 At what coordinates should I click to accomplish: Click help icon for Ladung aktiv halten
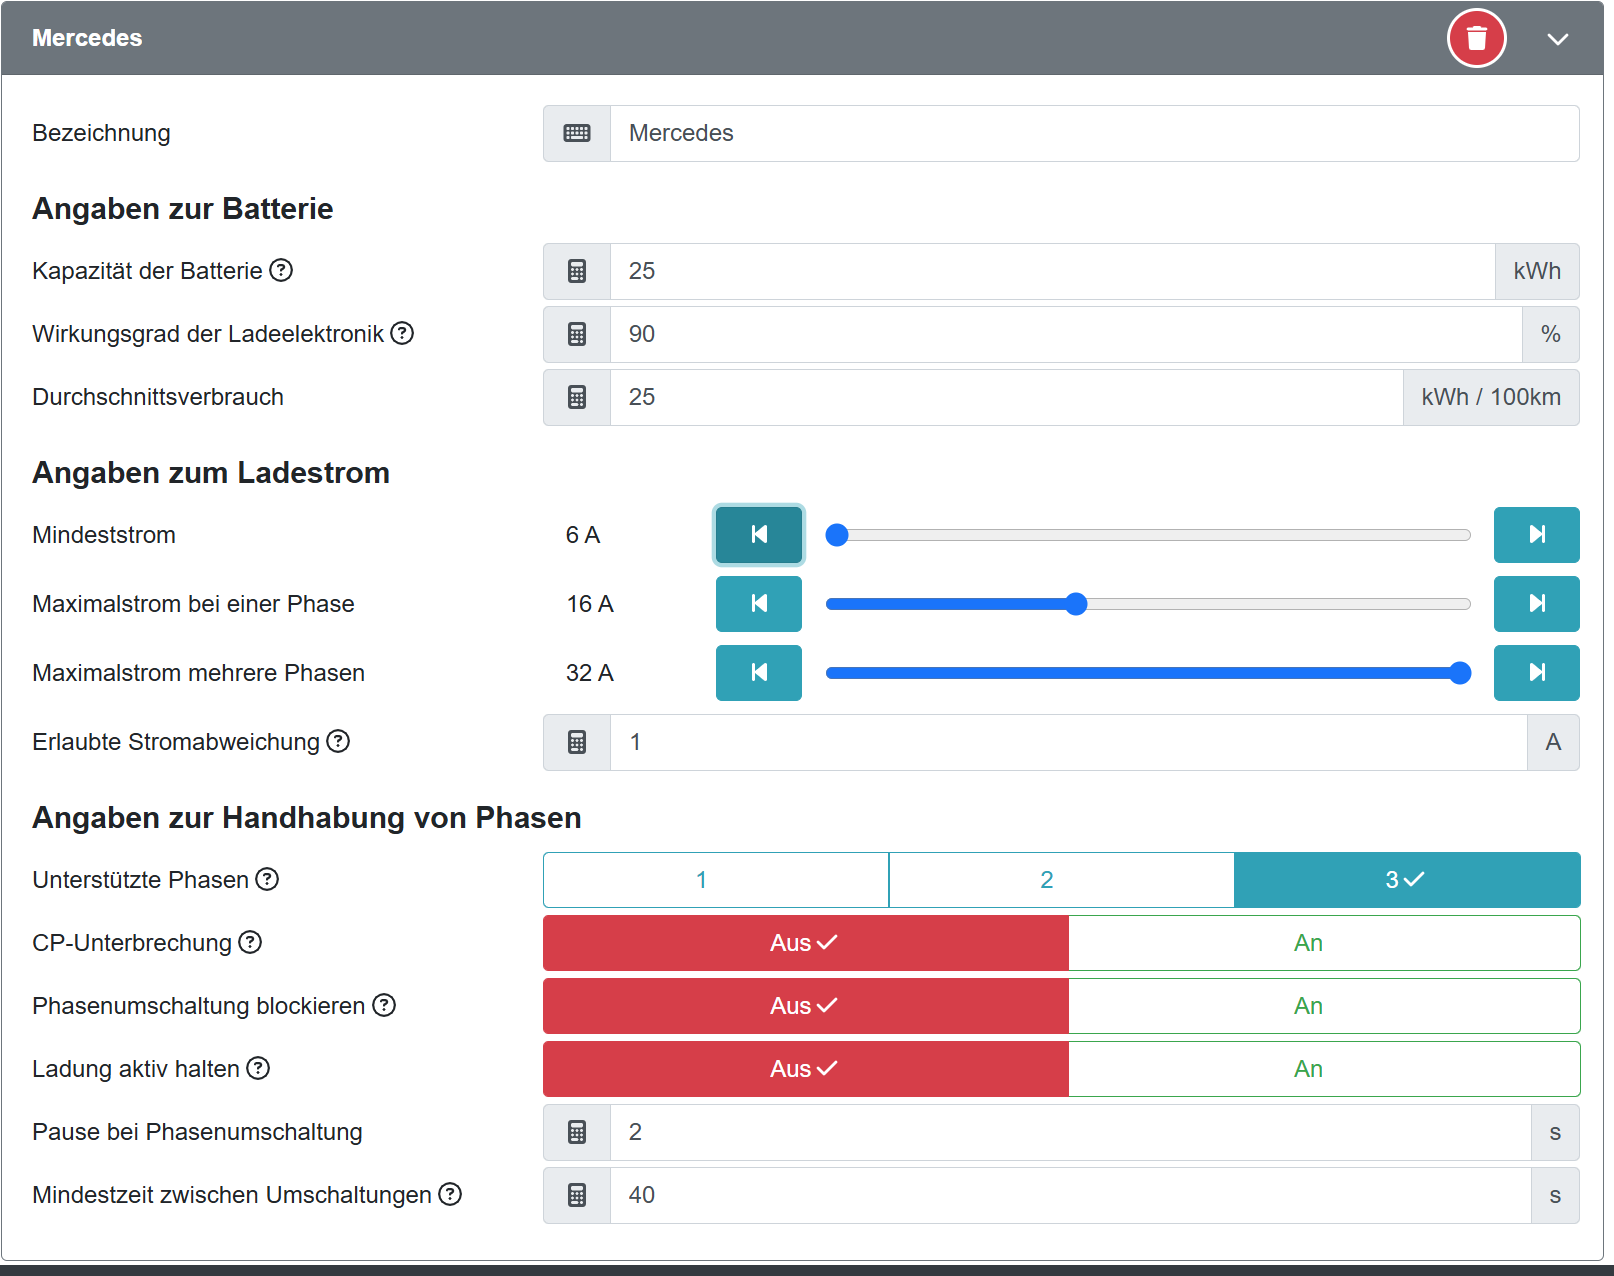258,1068
